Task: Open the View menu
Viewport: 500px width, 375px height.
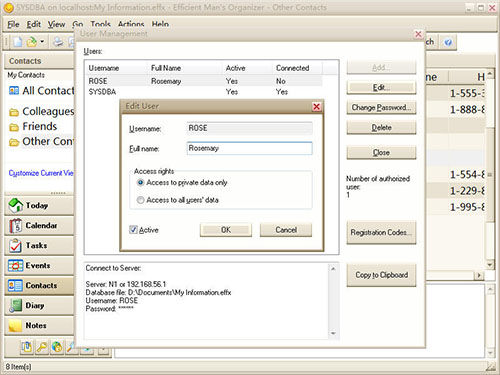Action: tap(56, 24)
